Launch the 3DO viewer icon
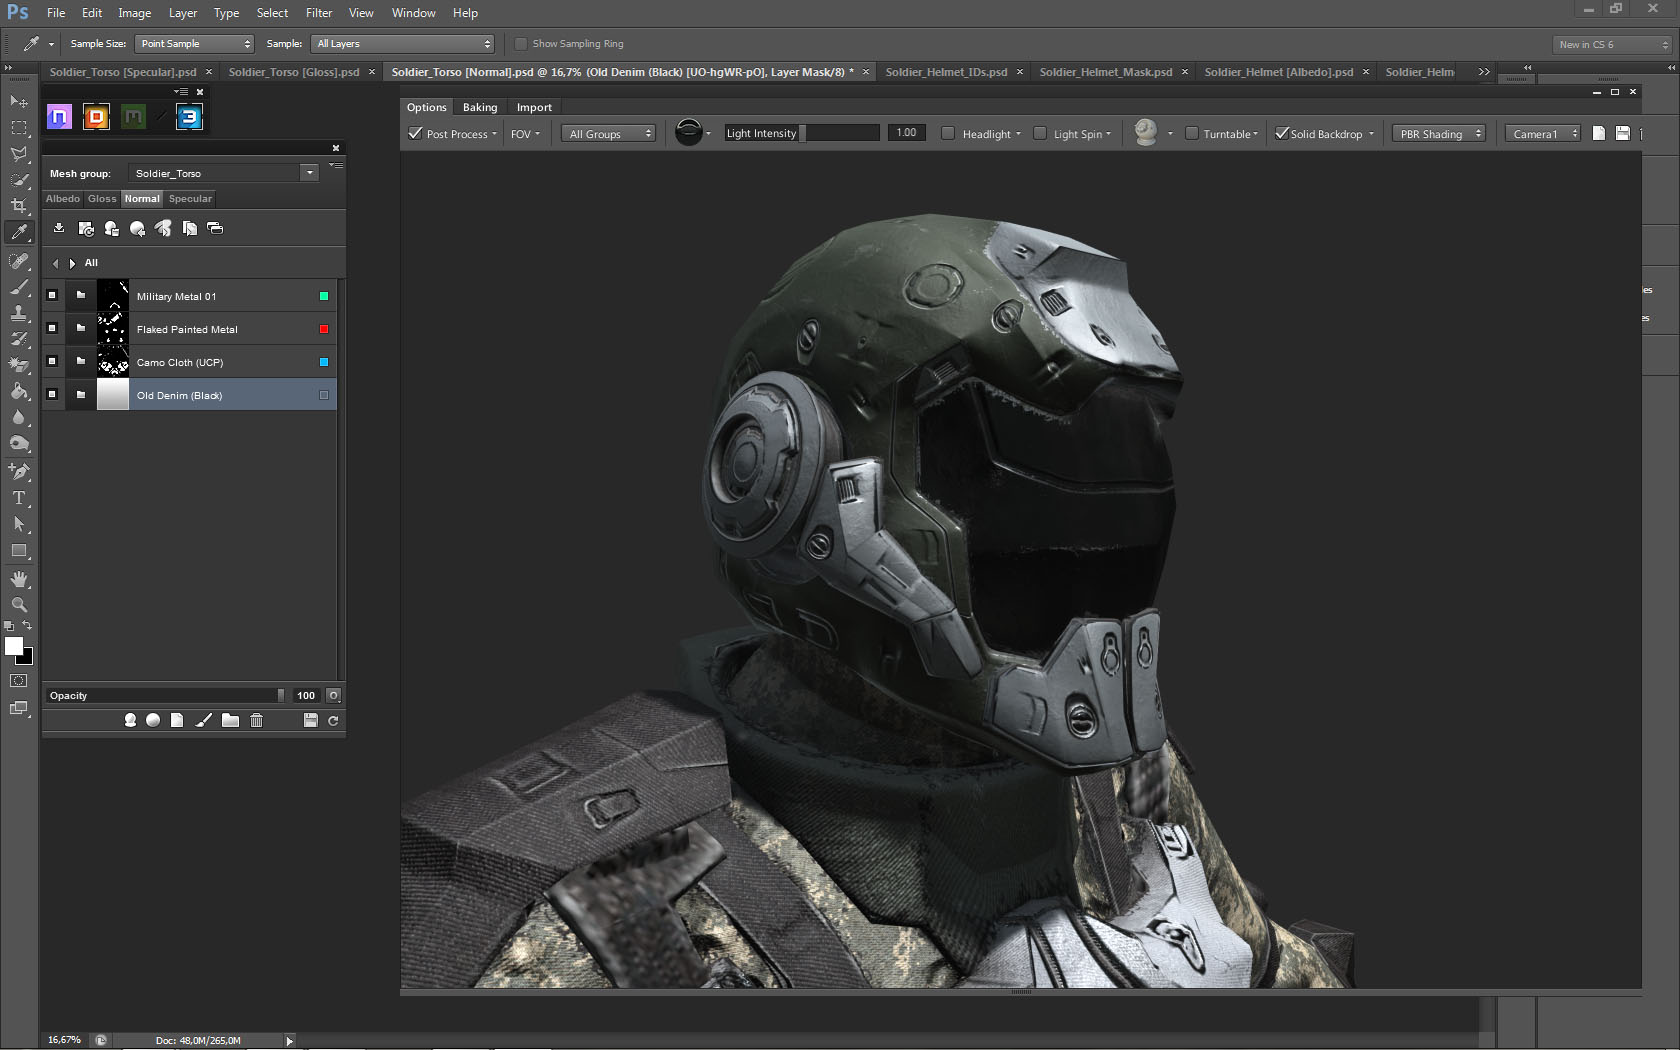The image size is (1680, 1050). 189,117
